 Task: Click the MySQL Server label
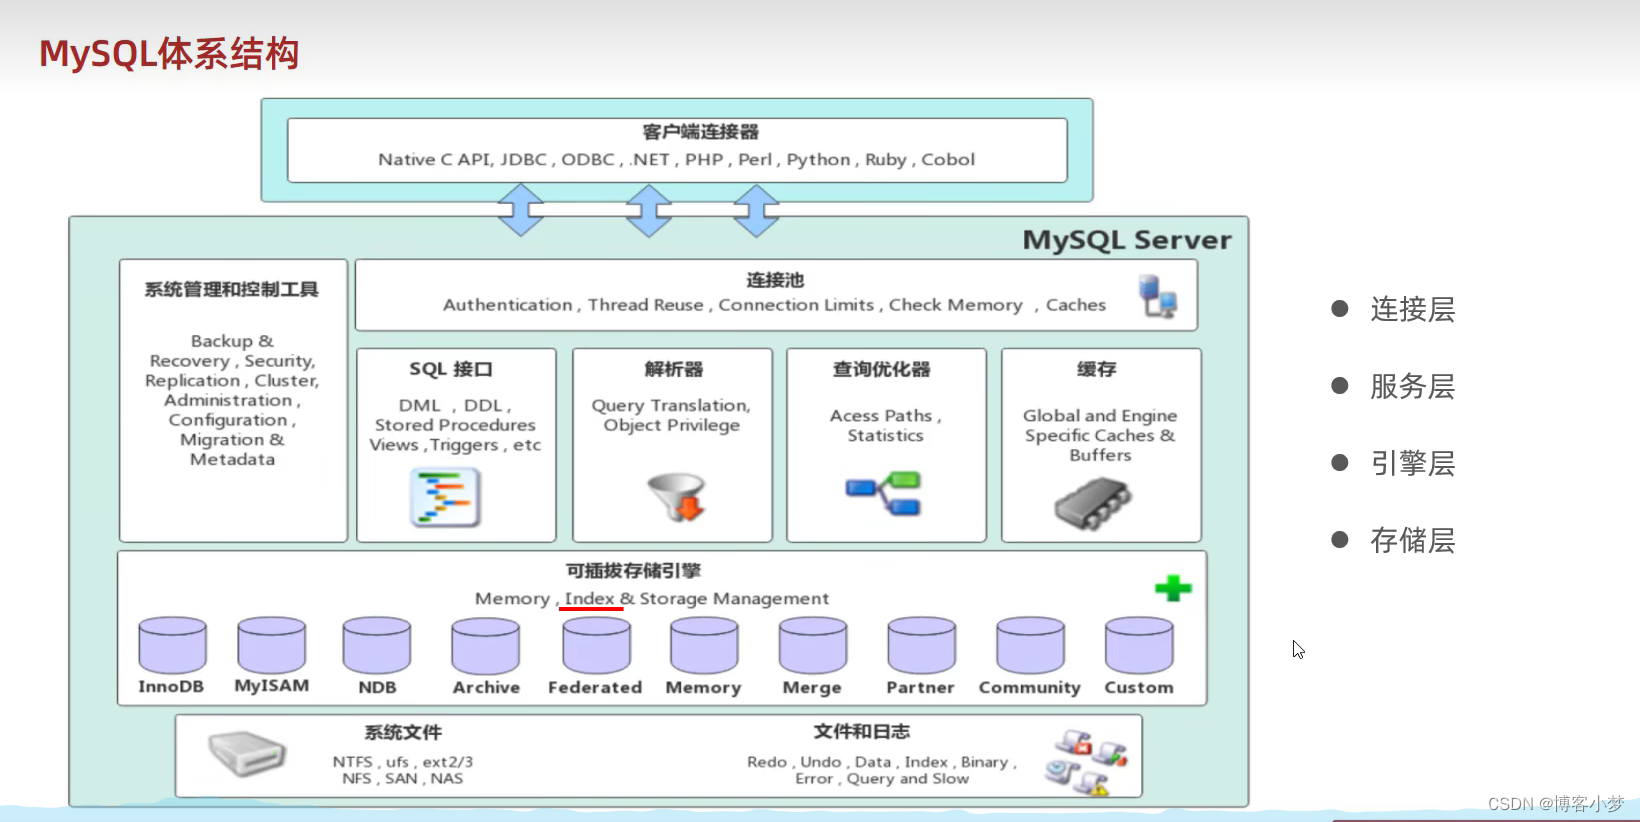(x=1127, y=240)
